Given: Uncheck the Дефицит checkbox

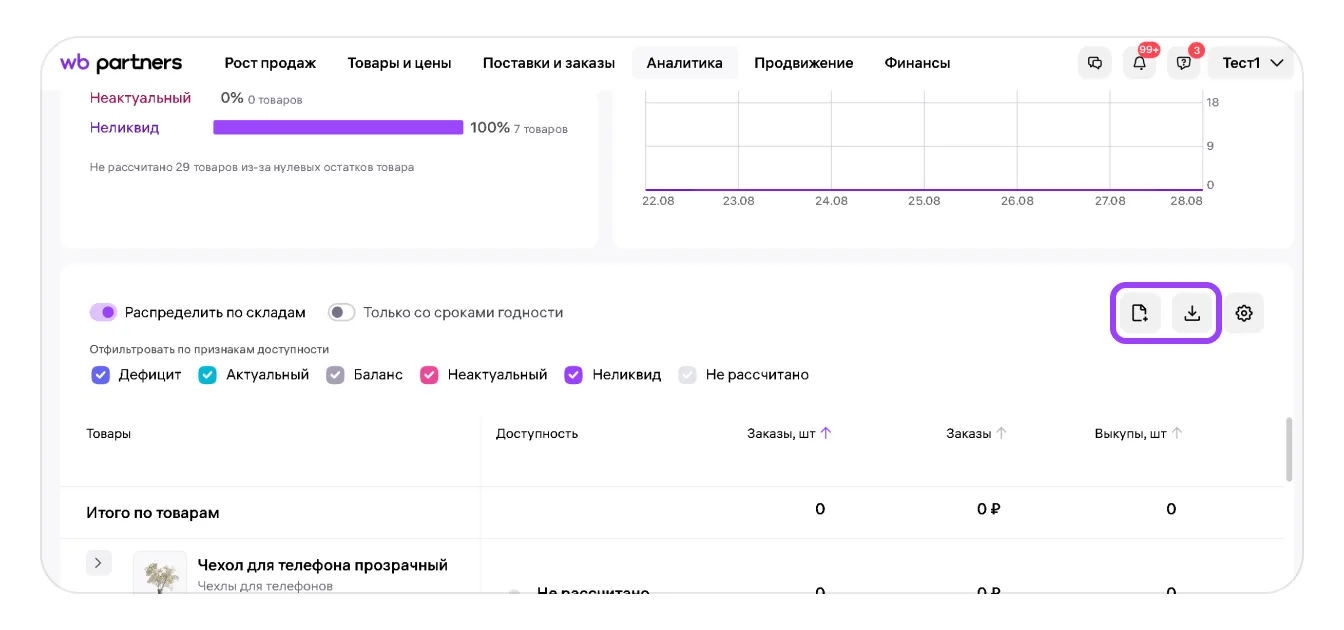Looking at the screenshot, I should (100, 375).
